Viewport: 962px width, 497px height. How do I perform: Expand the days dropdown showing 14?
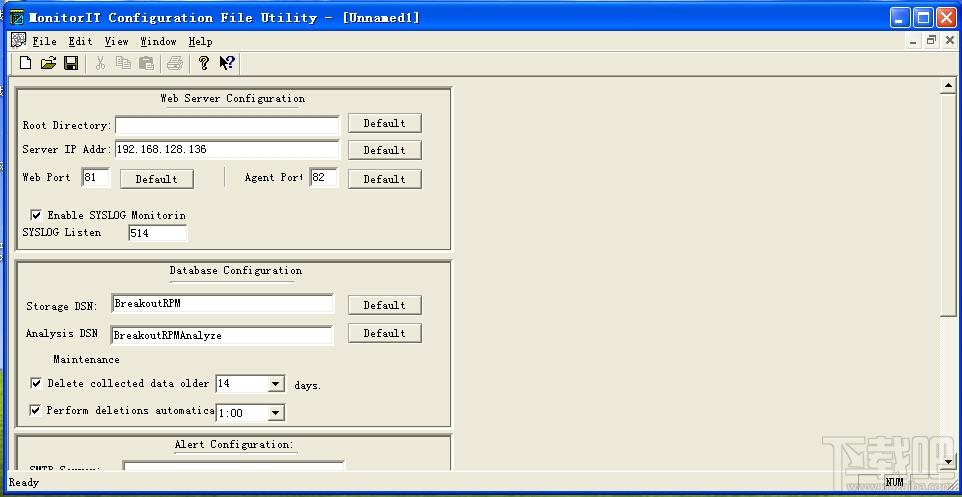click(276, 385)
